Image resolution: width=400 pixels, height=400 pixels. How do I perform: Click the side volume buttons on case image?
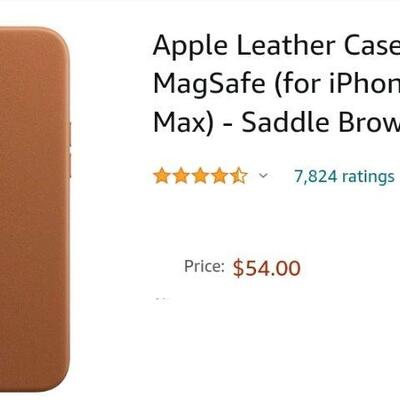(70, 150)
